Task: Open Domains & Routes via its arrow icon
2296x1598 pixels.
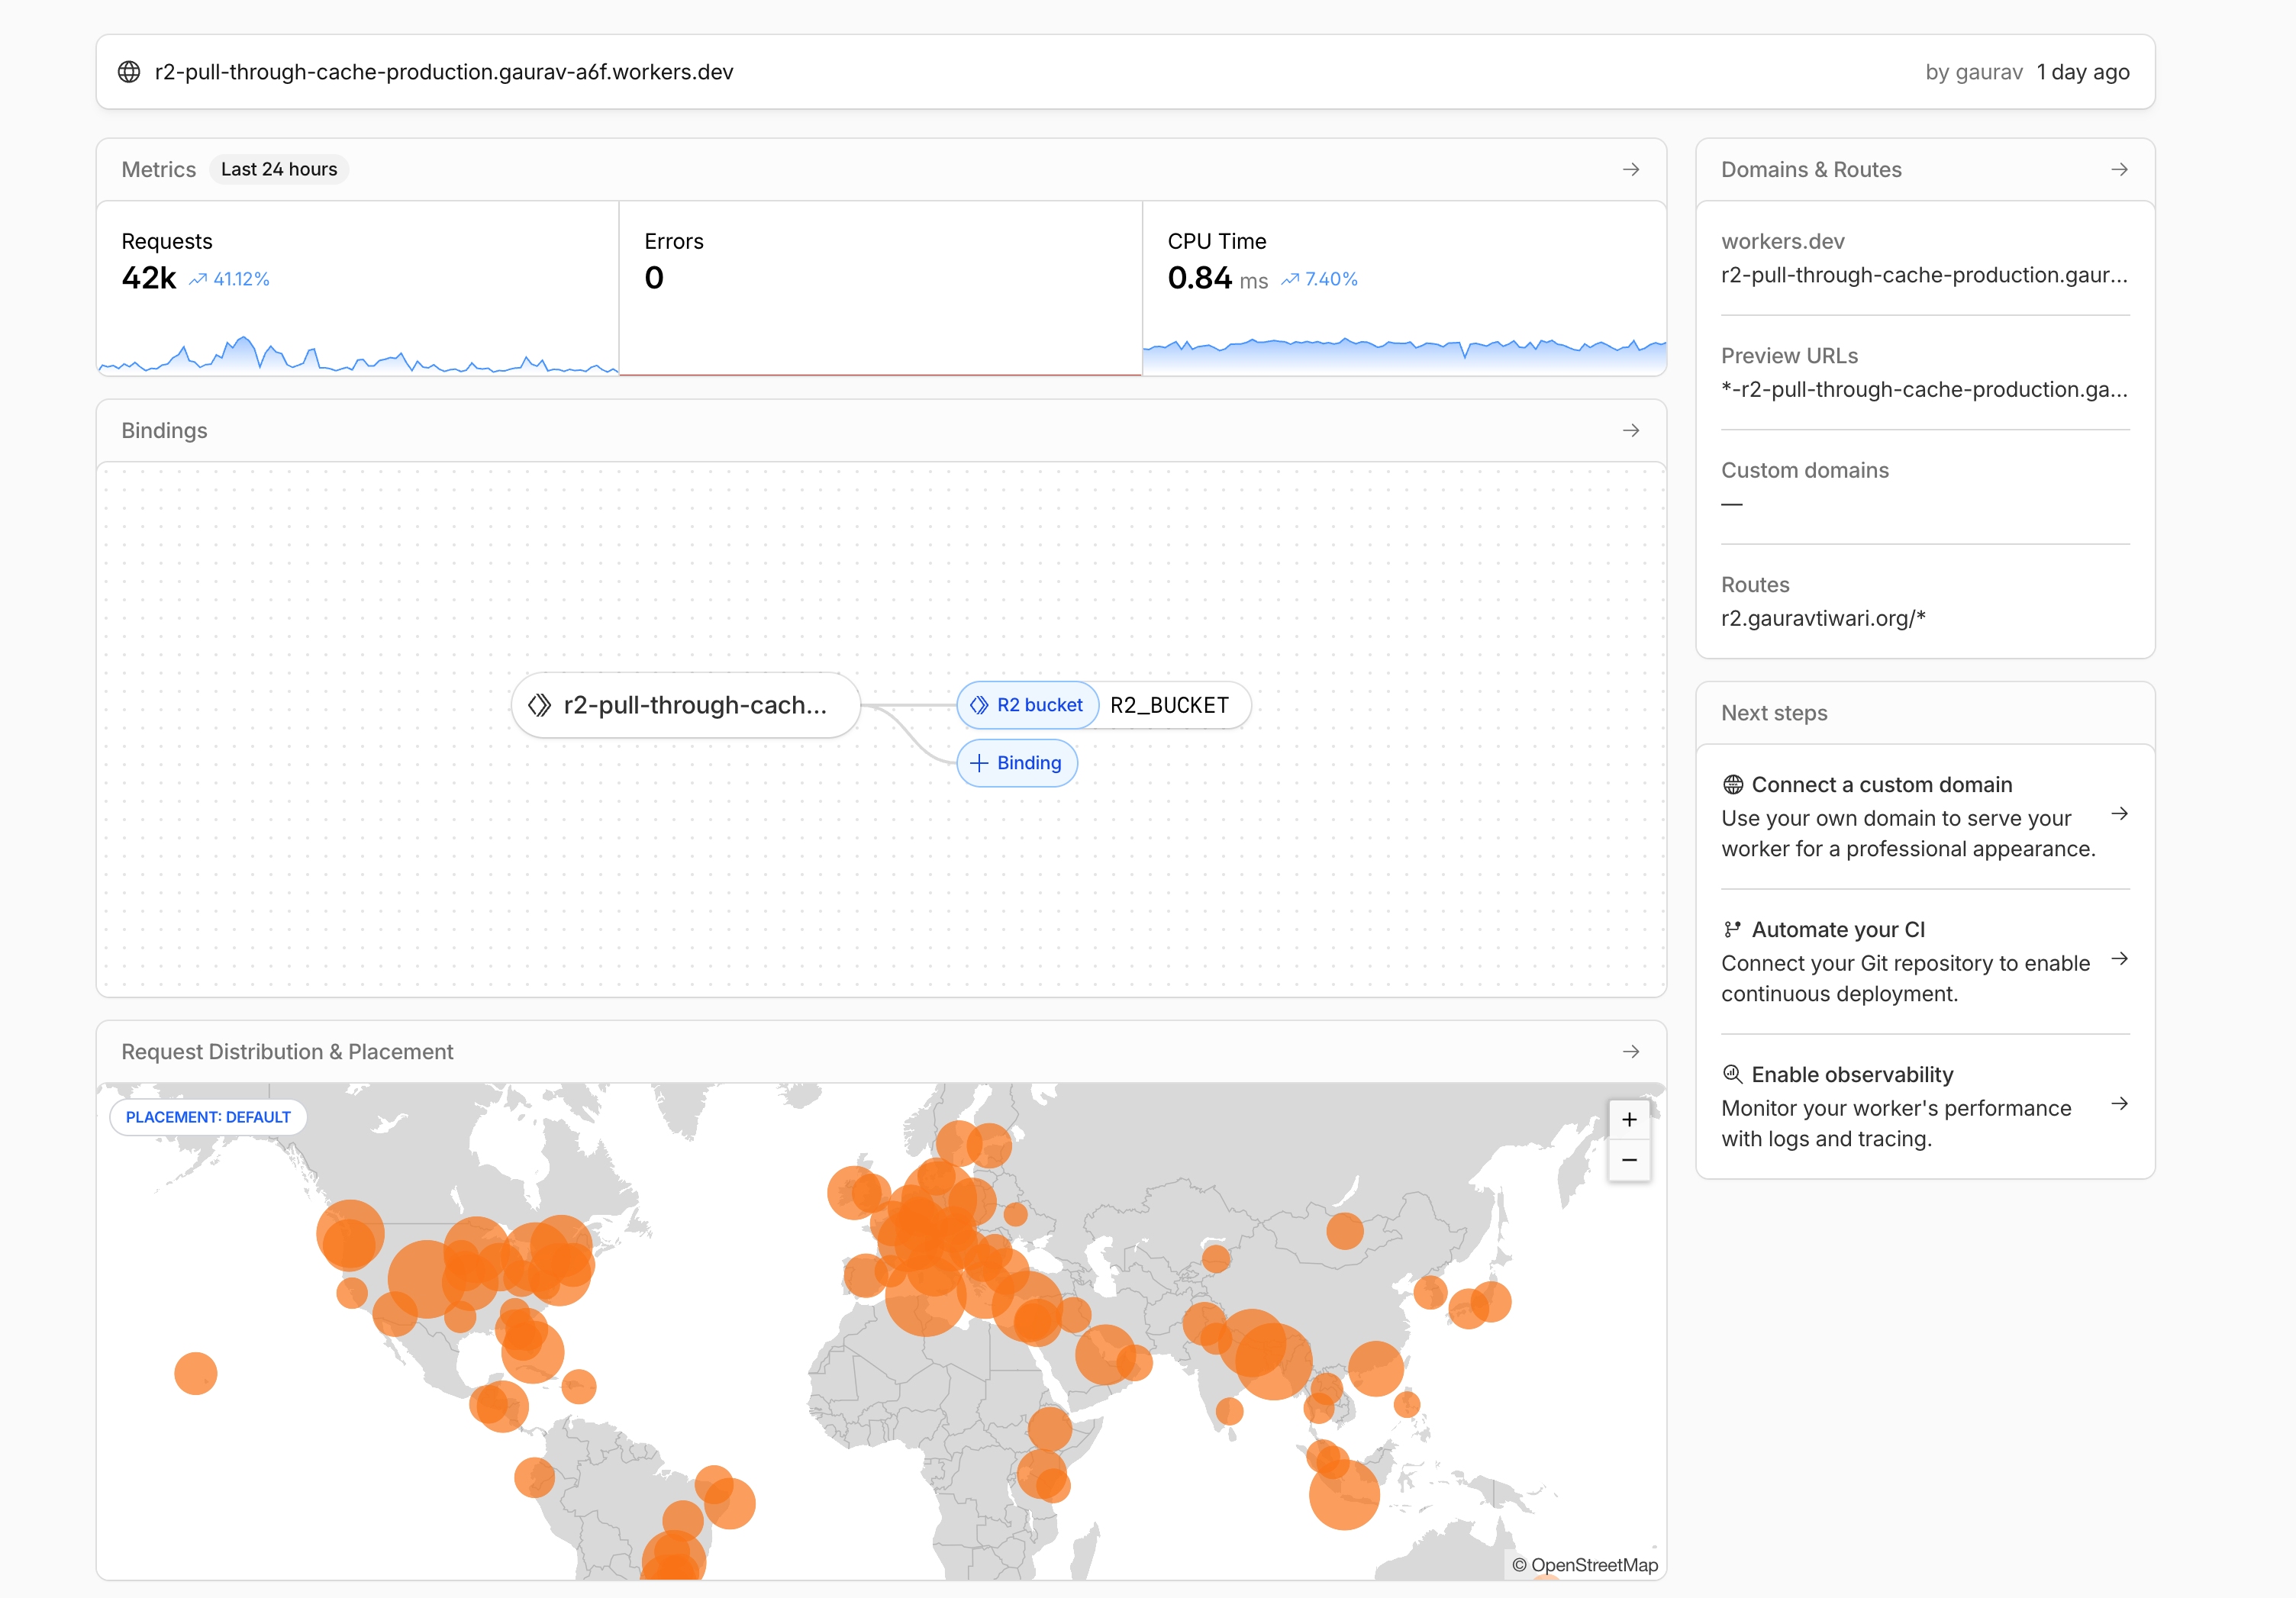Action: [2120, 169]
